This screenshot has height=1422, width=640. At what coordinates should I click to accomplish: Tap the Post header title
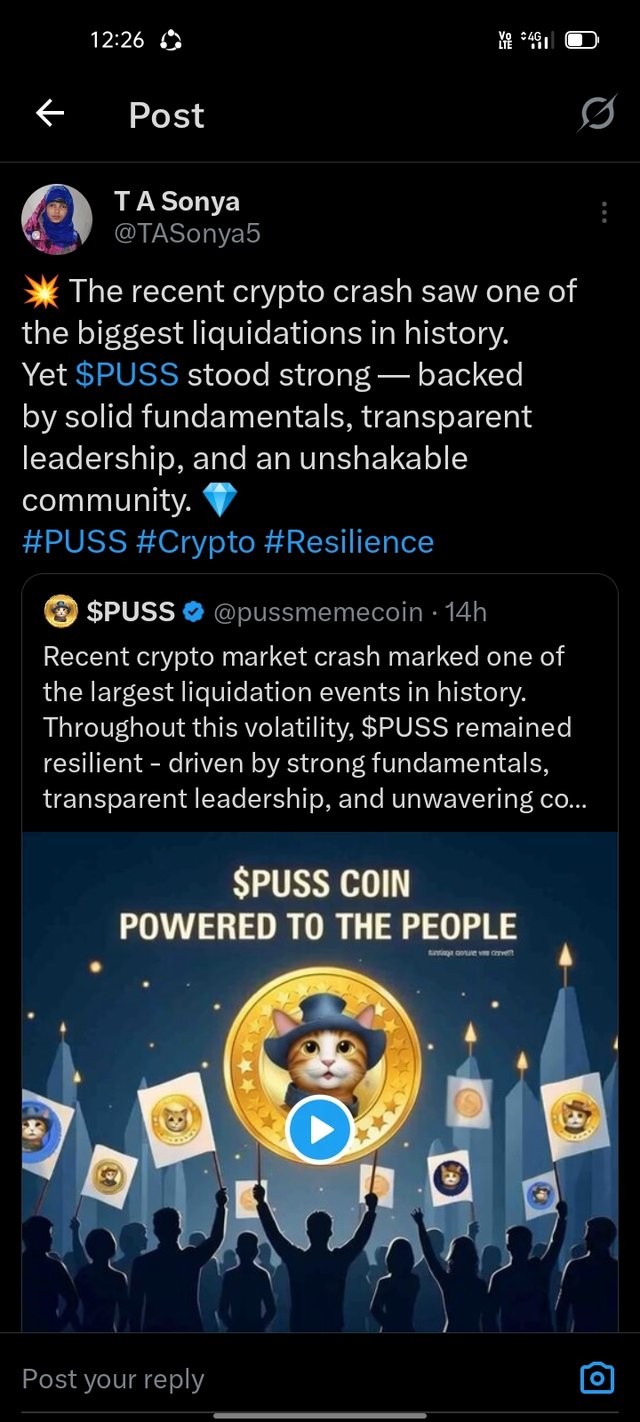[x=166, y=116]
